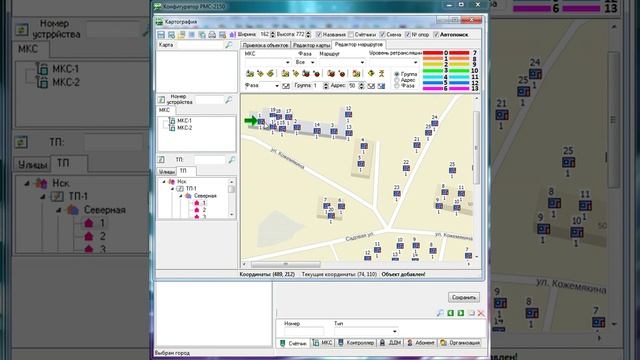
Task: Switch to Редактор карты tab
Action: [311, 45]
